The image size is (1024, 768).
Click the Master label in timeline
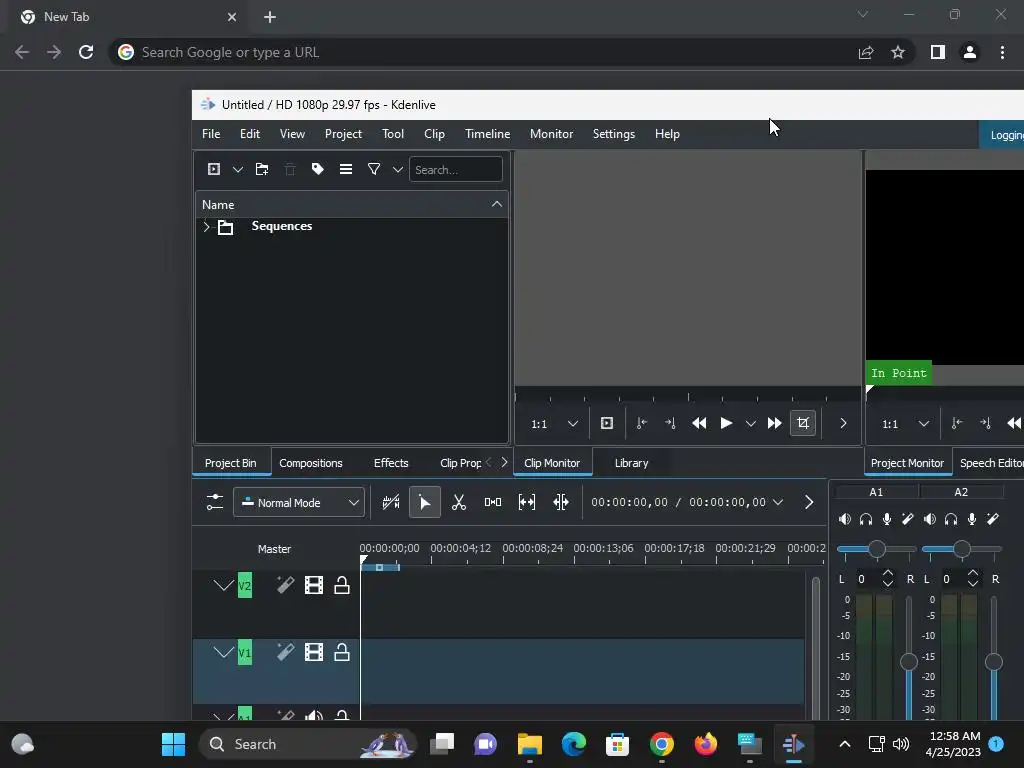point(274,549)
